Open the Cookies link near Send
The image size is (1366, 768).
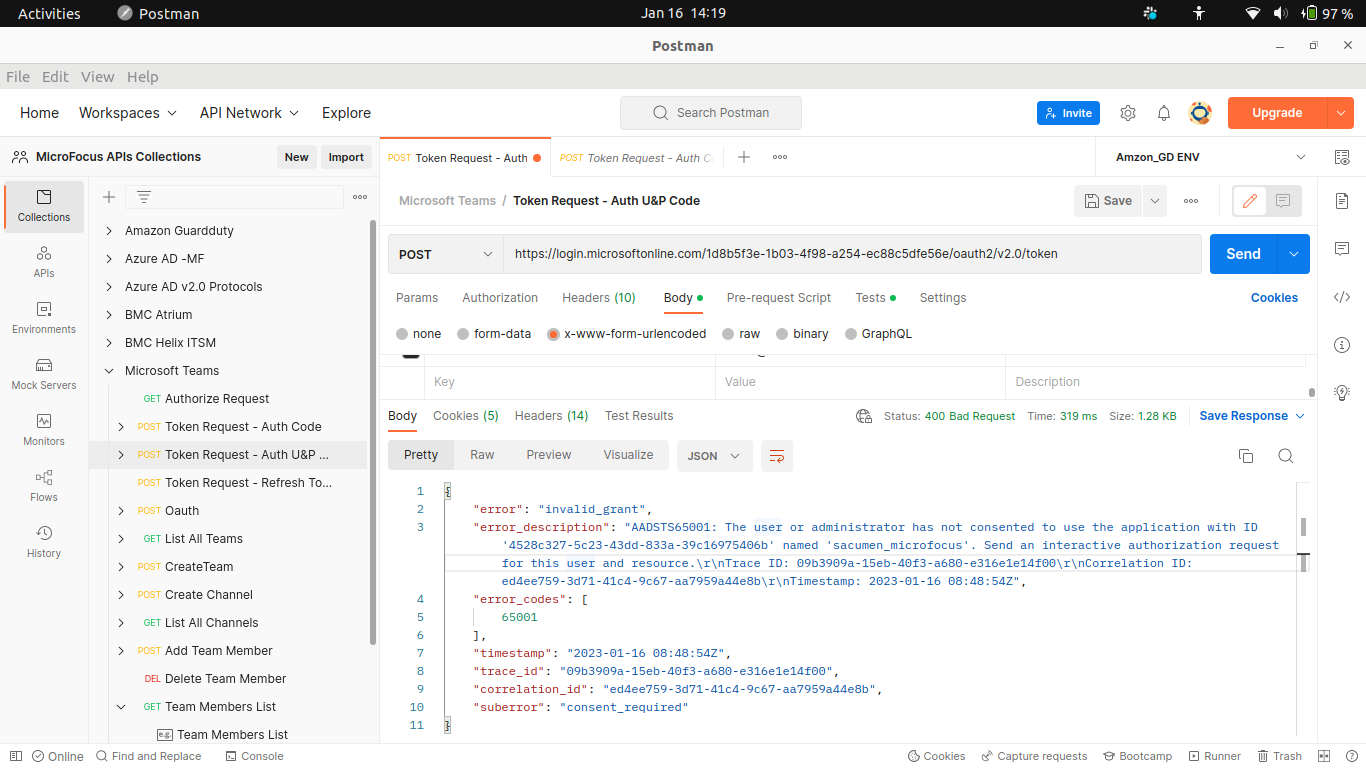tap(1274, 298)
